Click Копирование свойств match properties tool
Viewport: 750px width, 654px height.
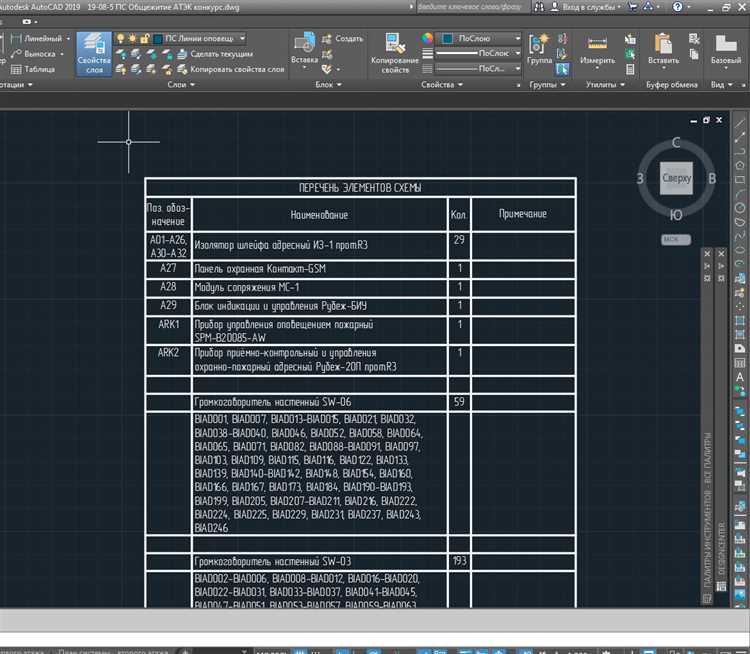point(395,54)
